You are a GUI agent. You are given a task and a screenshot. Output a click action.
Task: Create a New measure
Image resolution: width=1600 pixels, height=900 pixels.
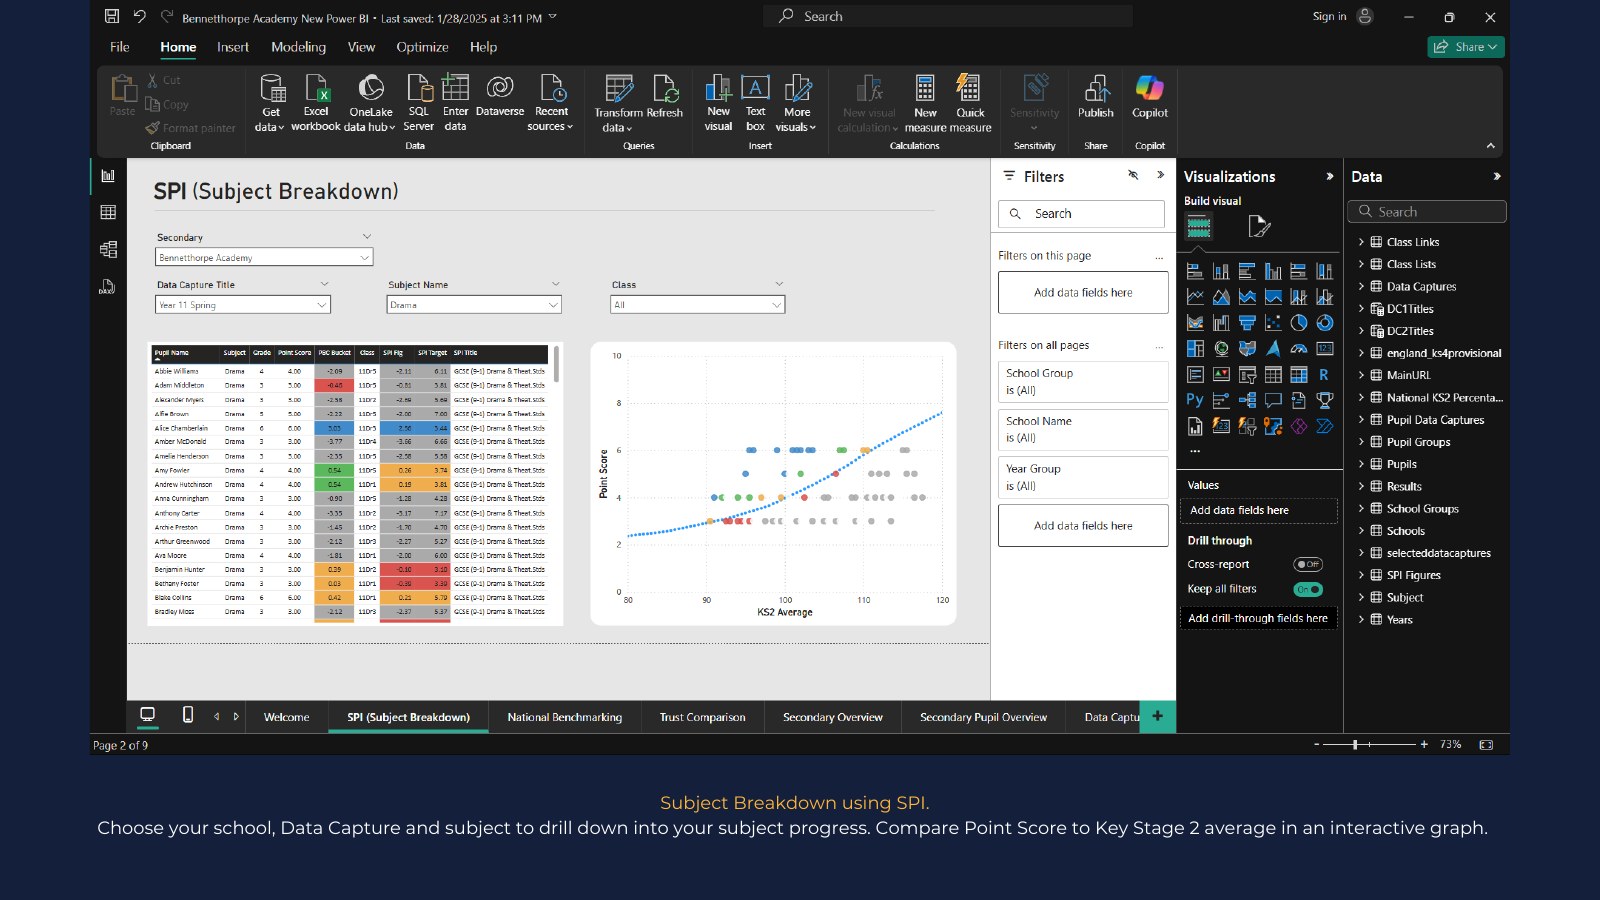pyautogui.click(x=925, y=103)
